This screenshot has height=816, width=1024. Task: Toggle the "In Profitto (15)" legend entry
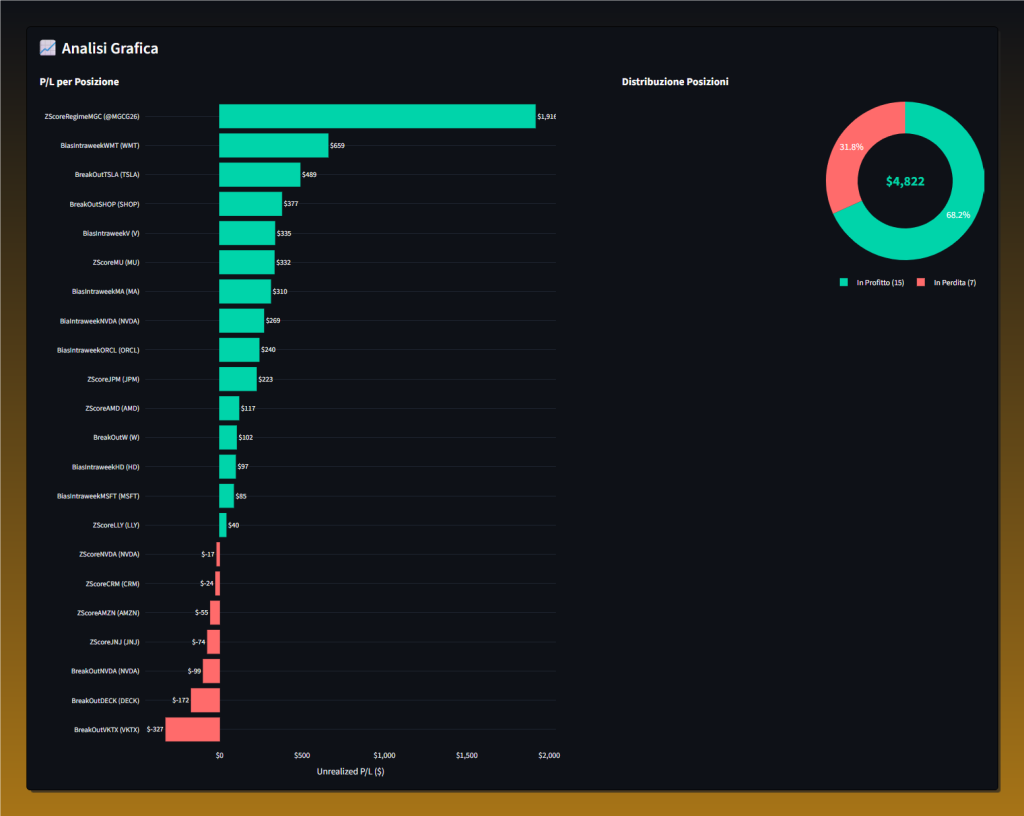coord(880,282)
